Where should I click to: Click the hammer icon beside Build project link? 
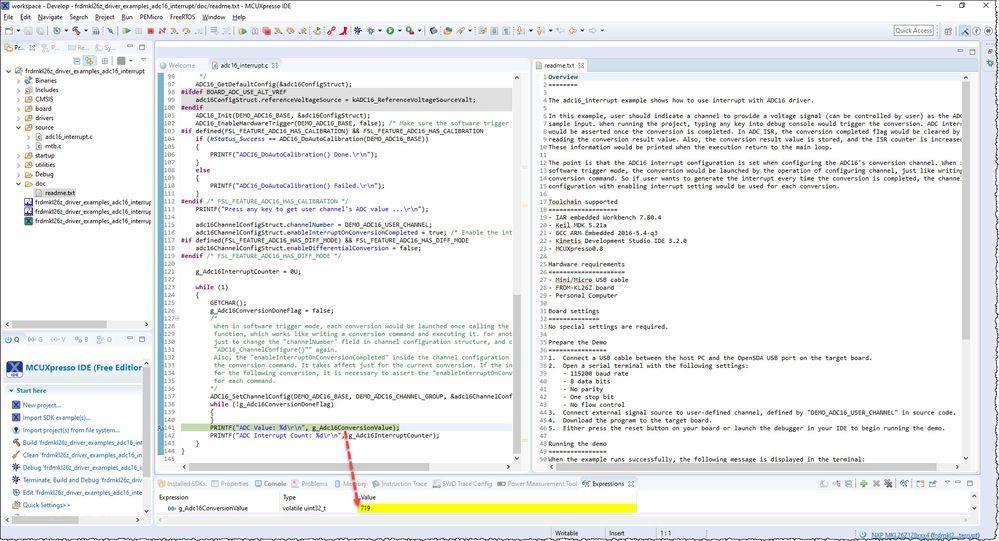[16, 442]
